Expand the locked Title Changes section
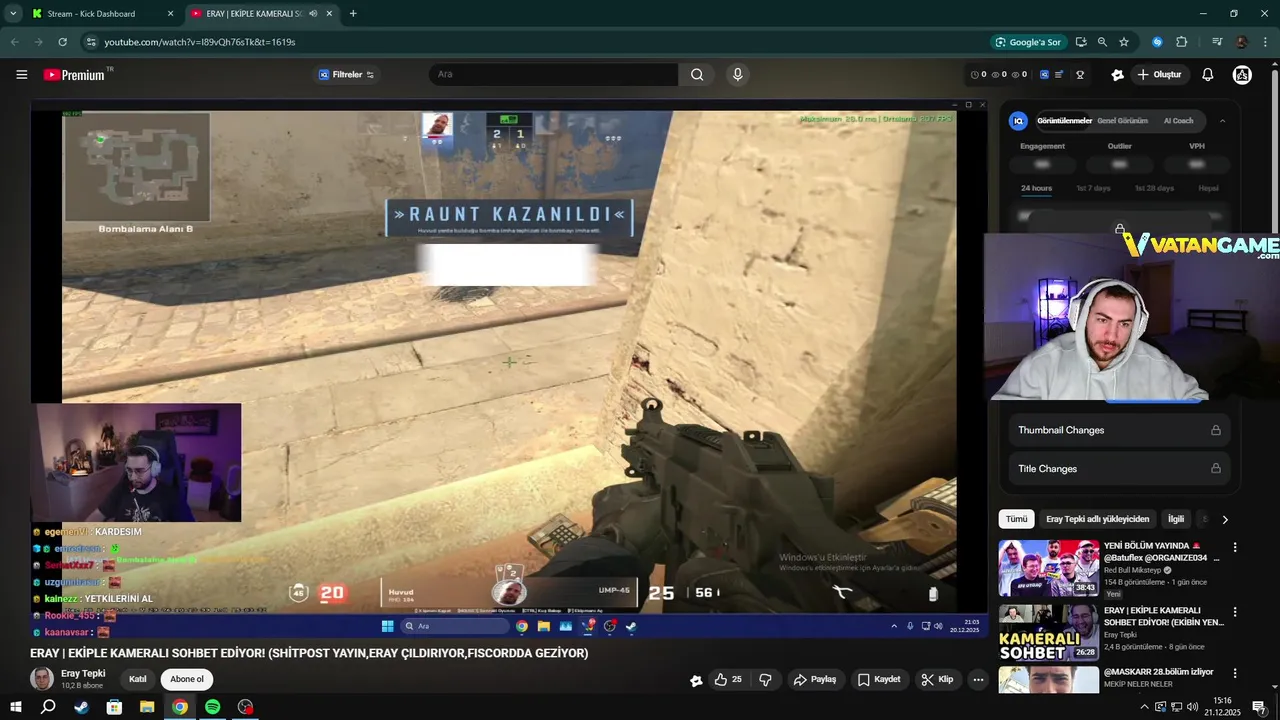 click(1119, 468)
